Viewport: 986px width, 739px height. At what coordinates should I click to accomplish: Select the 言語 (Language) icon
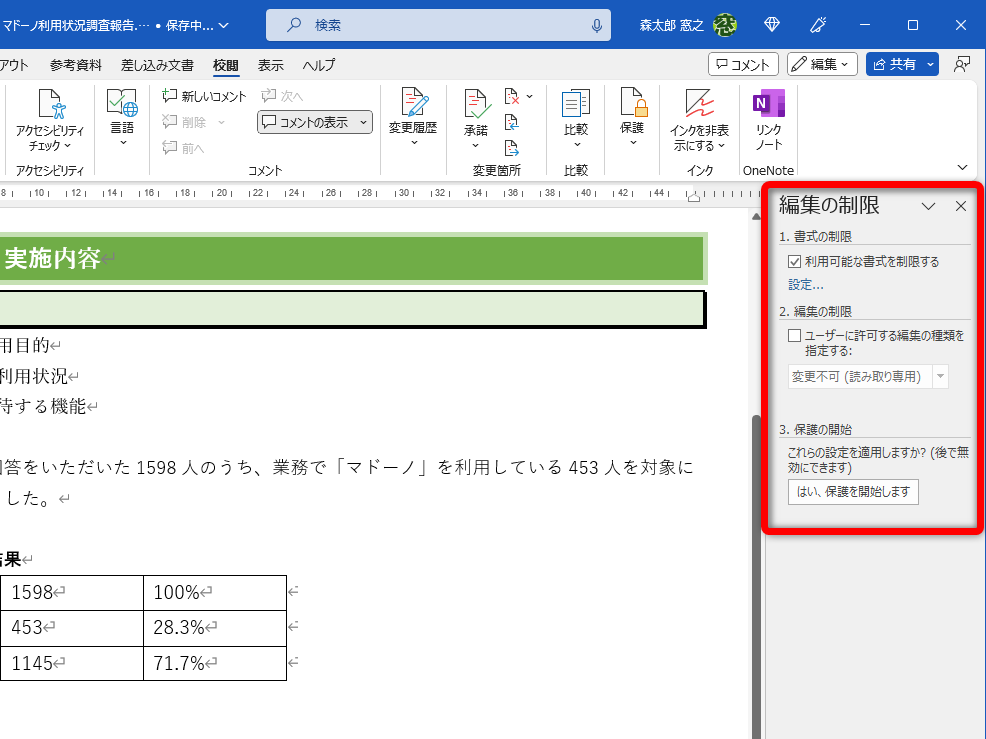(120, 115)
